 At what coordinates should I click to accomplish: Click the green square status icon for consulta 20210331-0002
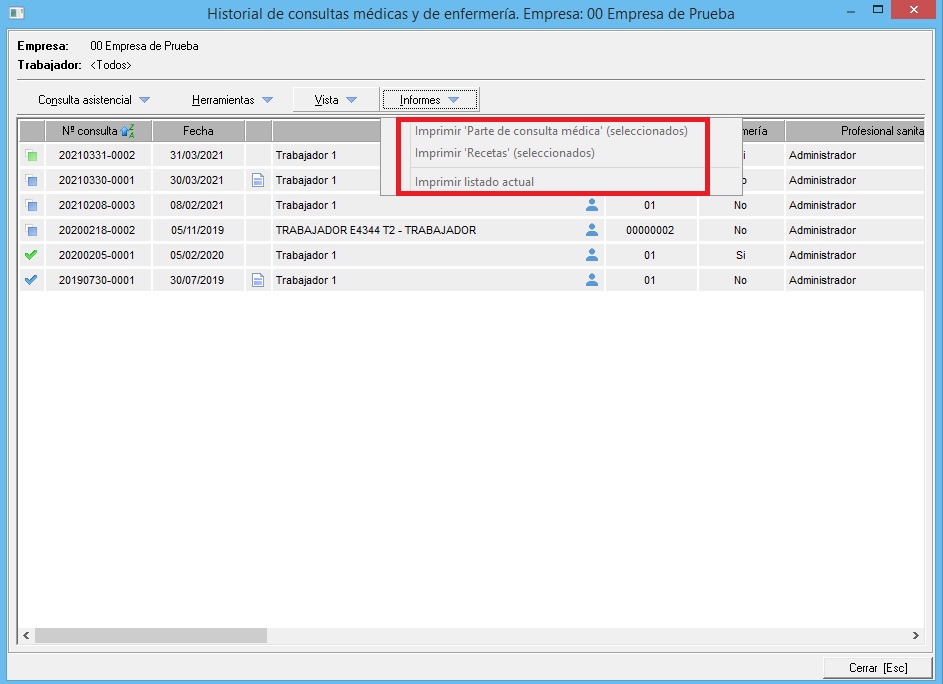click(x=32, y=156)
